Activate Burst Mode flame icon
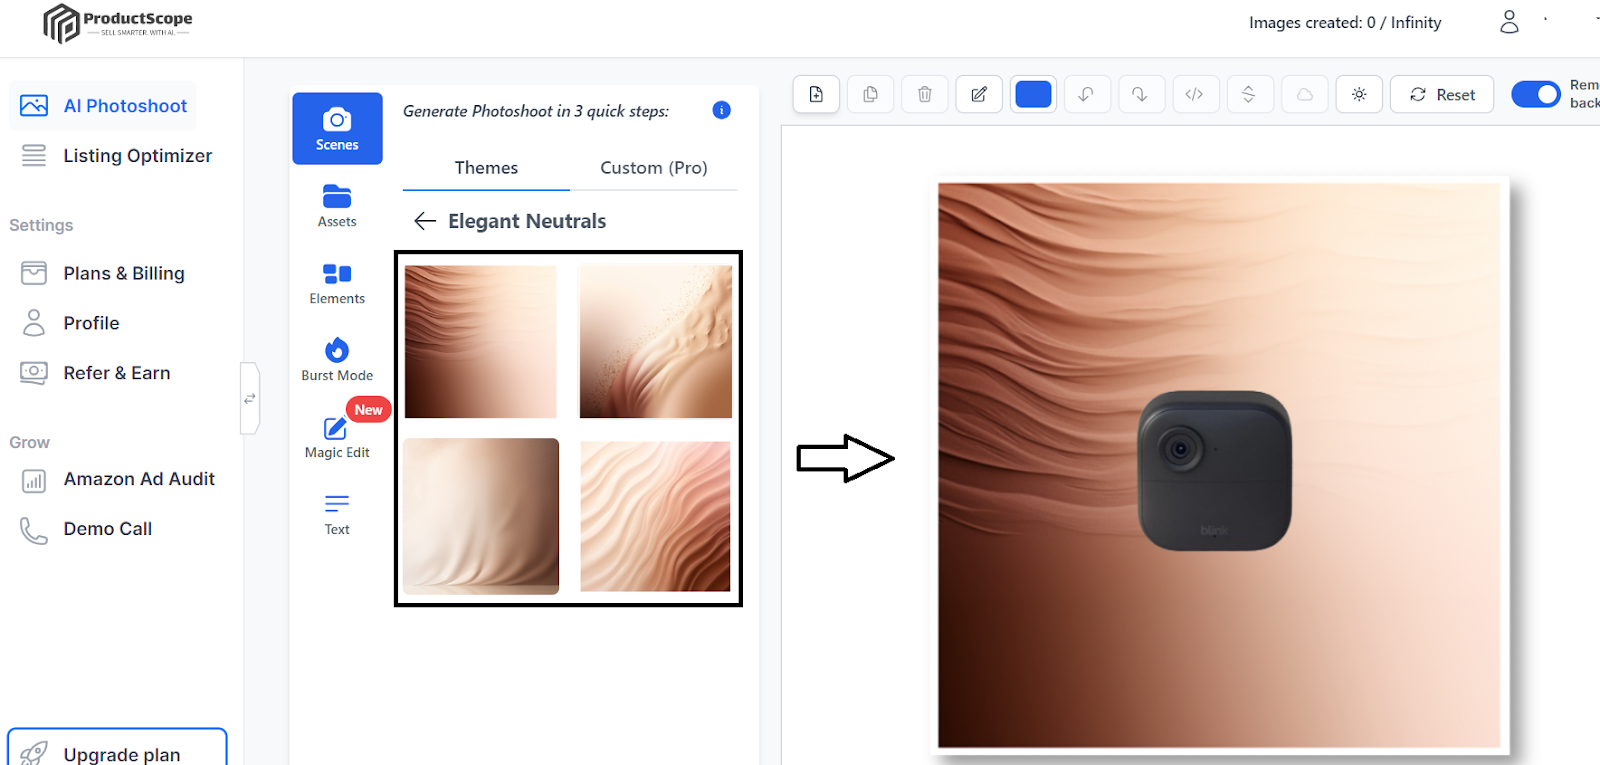This screenshot has width=1600, height=765. pos(337,360)
